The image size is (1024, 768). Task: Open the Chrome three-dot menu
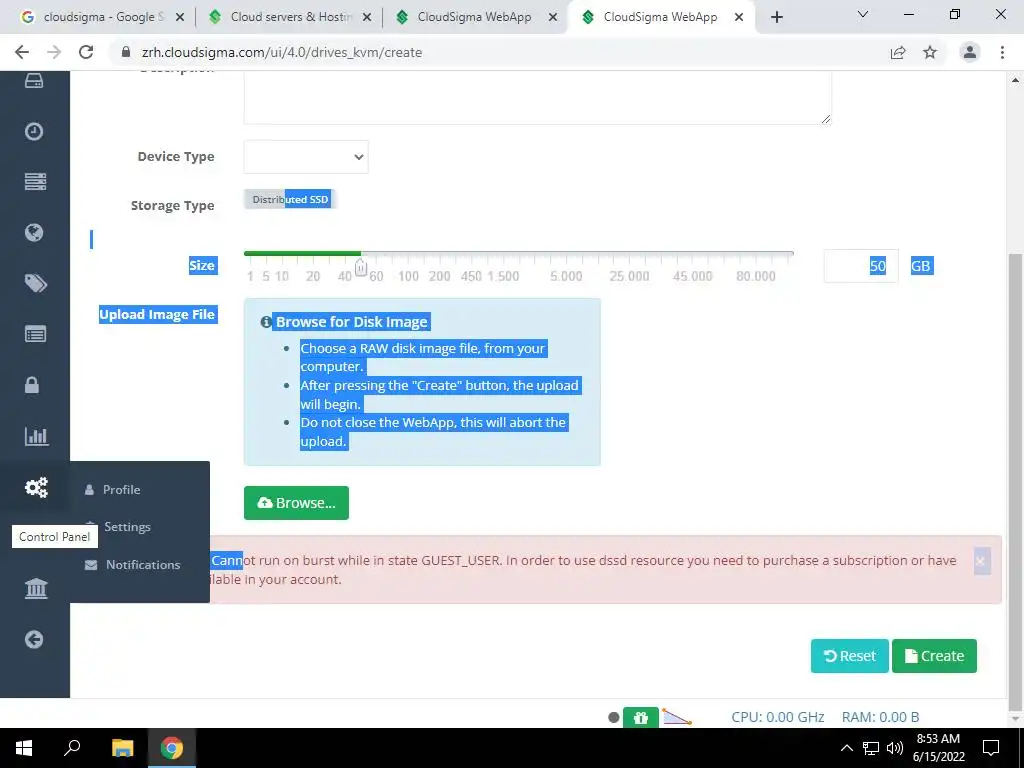[1002, 52]
